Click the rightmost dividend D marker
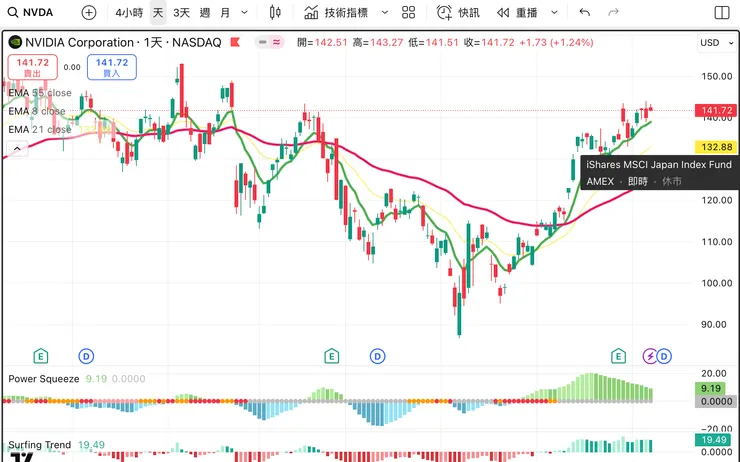This screenshot has width=740, height=462. [x=664, y=356]
